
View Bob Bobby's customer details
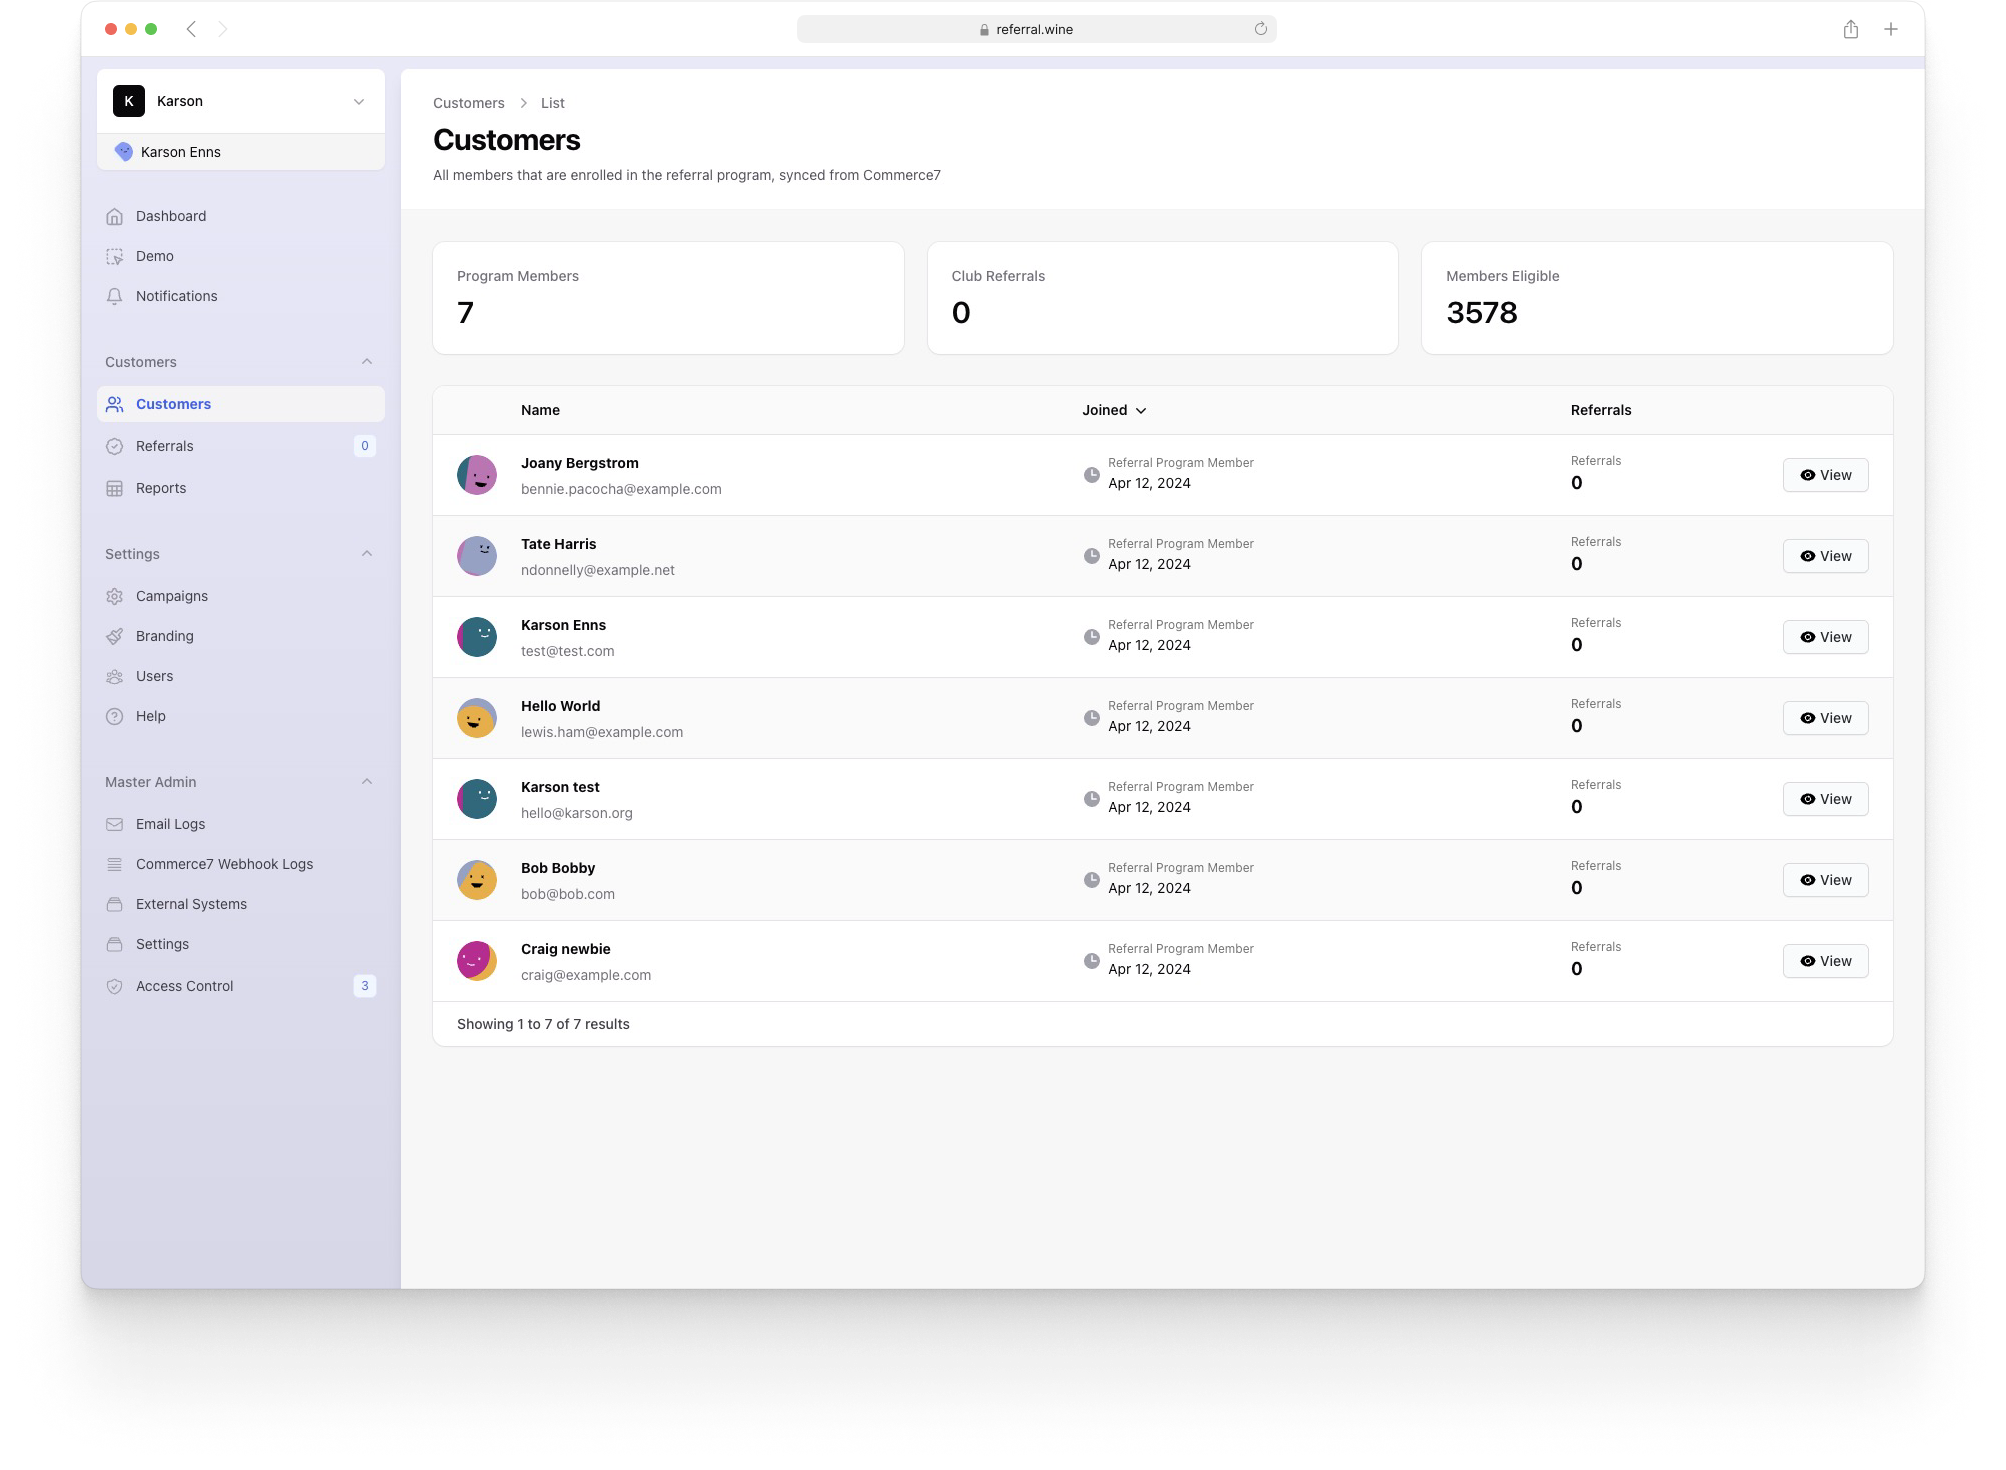click(x=1825, y=880)
